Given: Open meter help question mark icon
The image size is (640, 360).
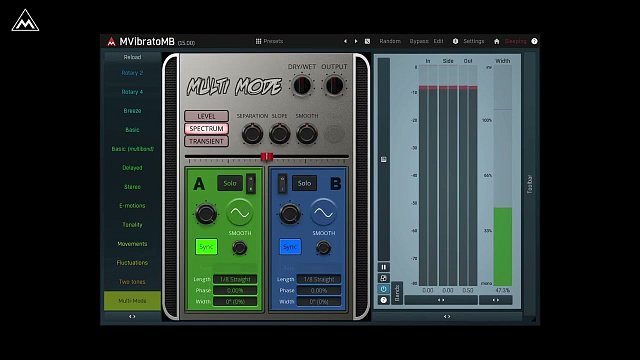Looking at the screenshot, I should 384,300.
